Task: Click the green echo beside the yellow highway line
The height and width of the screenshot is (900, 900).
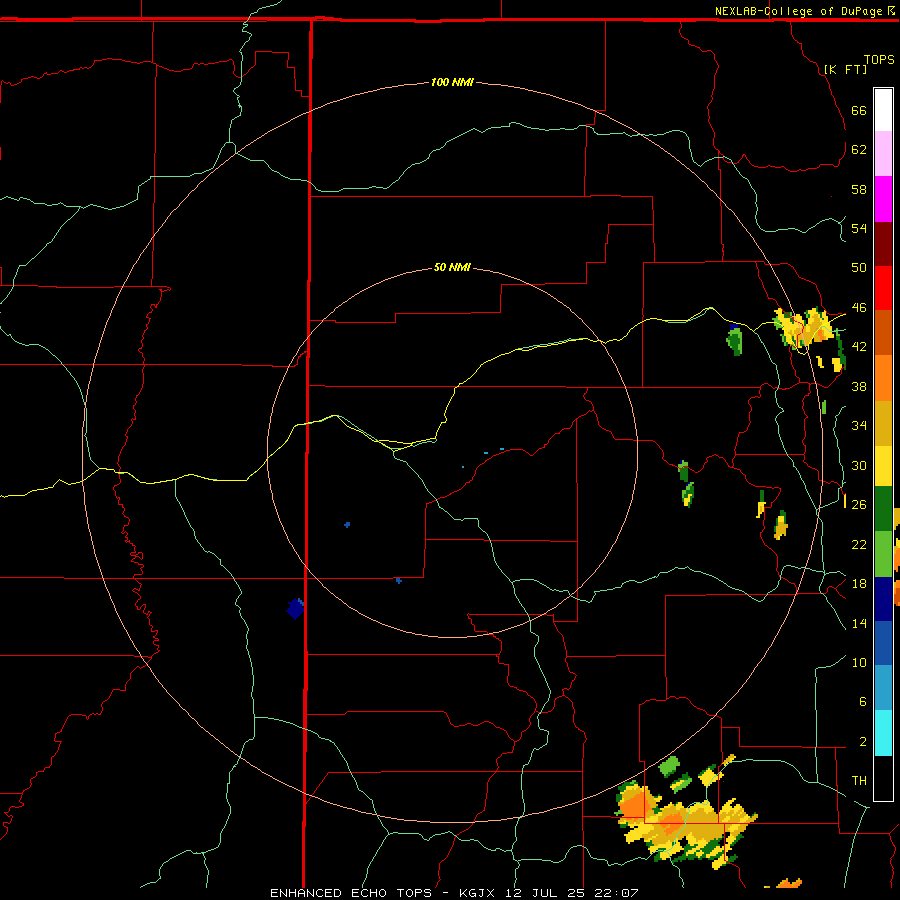Action: (734, 340)
